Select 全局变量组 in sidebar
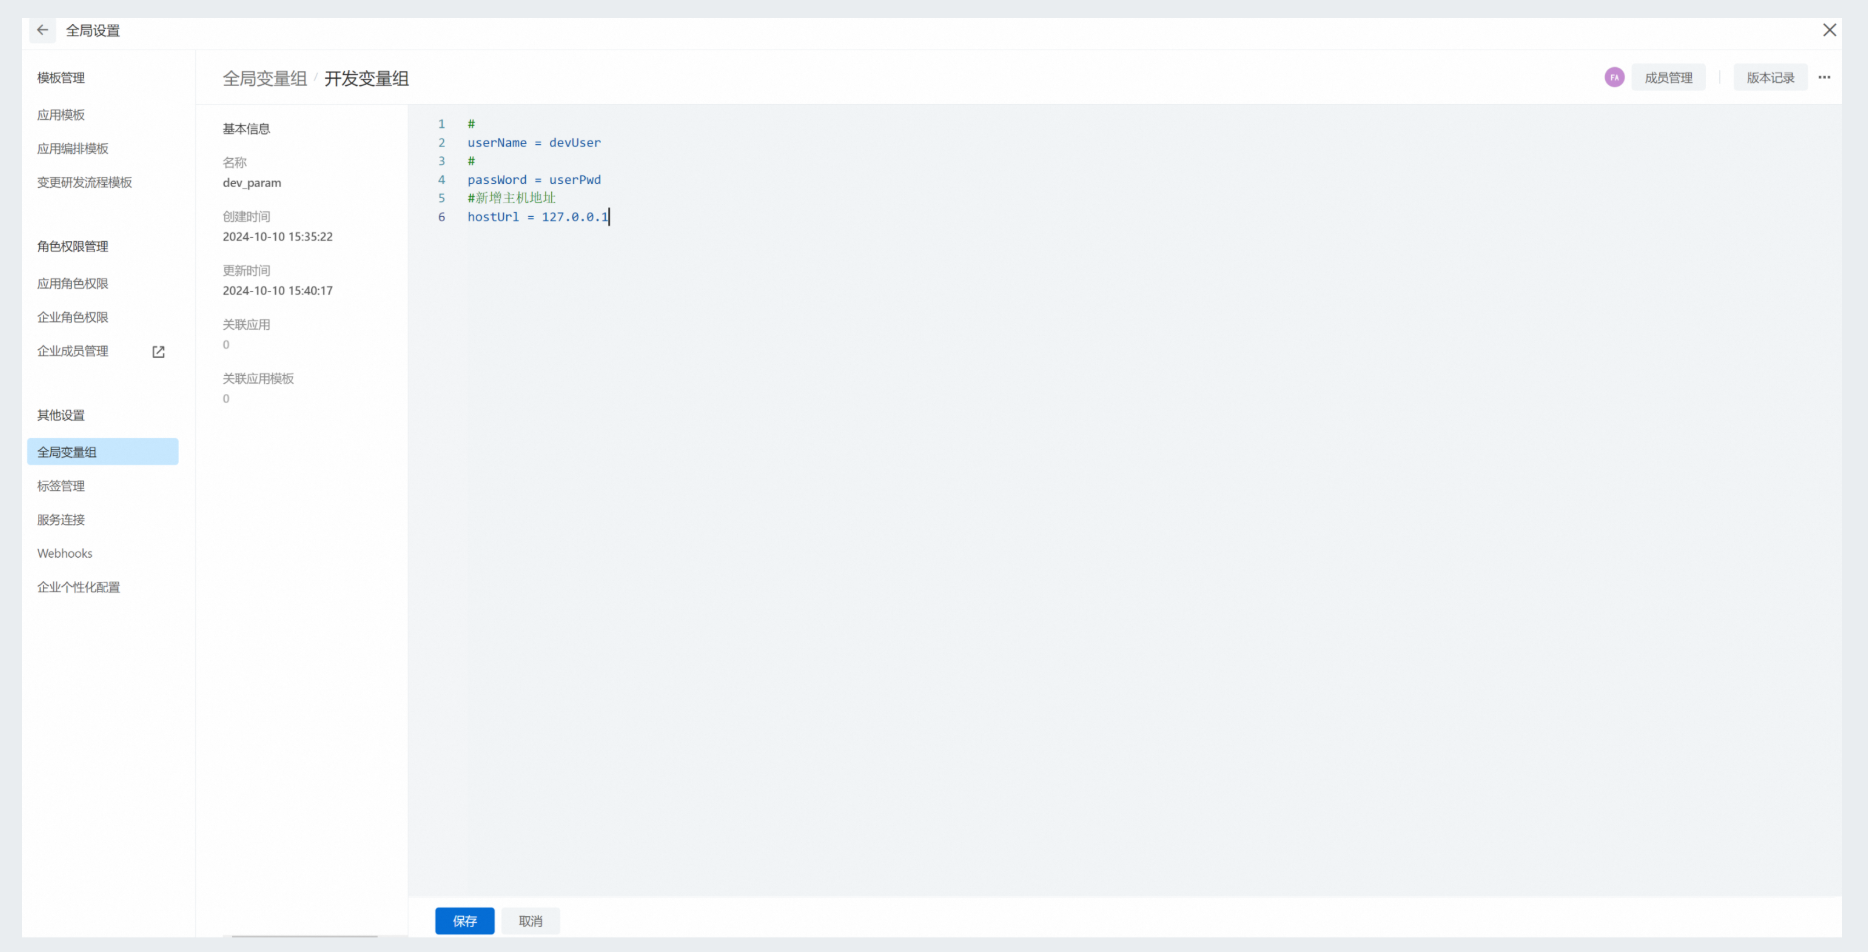This screenshot has width=1868, height=952. click(x=103, y=452)
